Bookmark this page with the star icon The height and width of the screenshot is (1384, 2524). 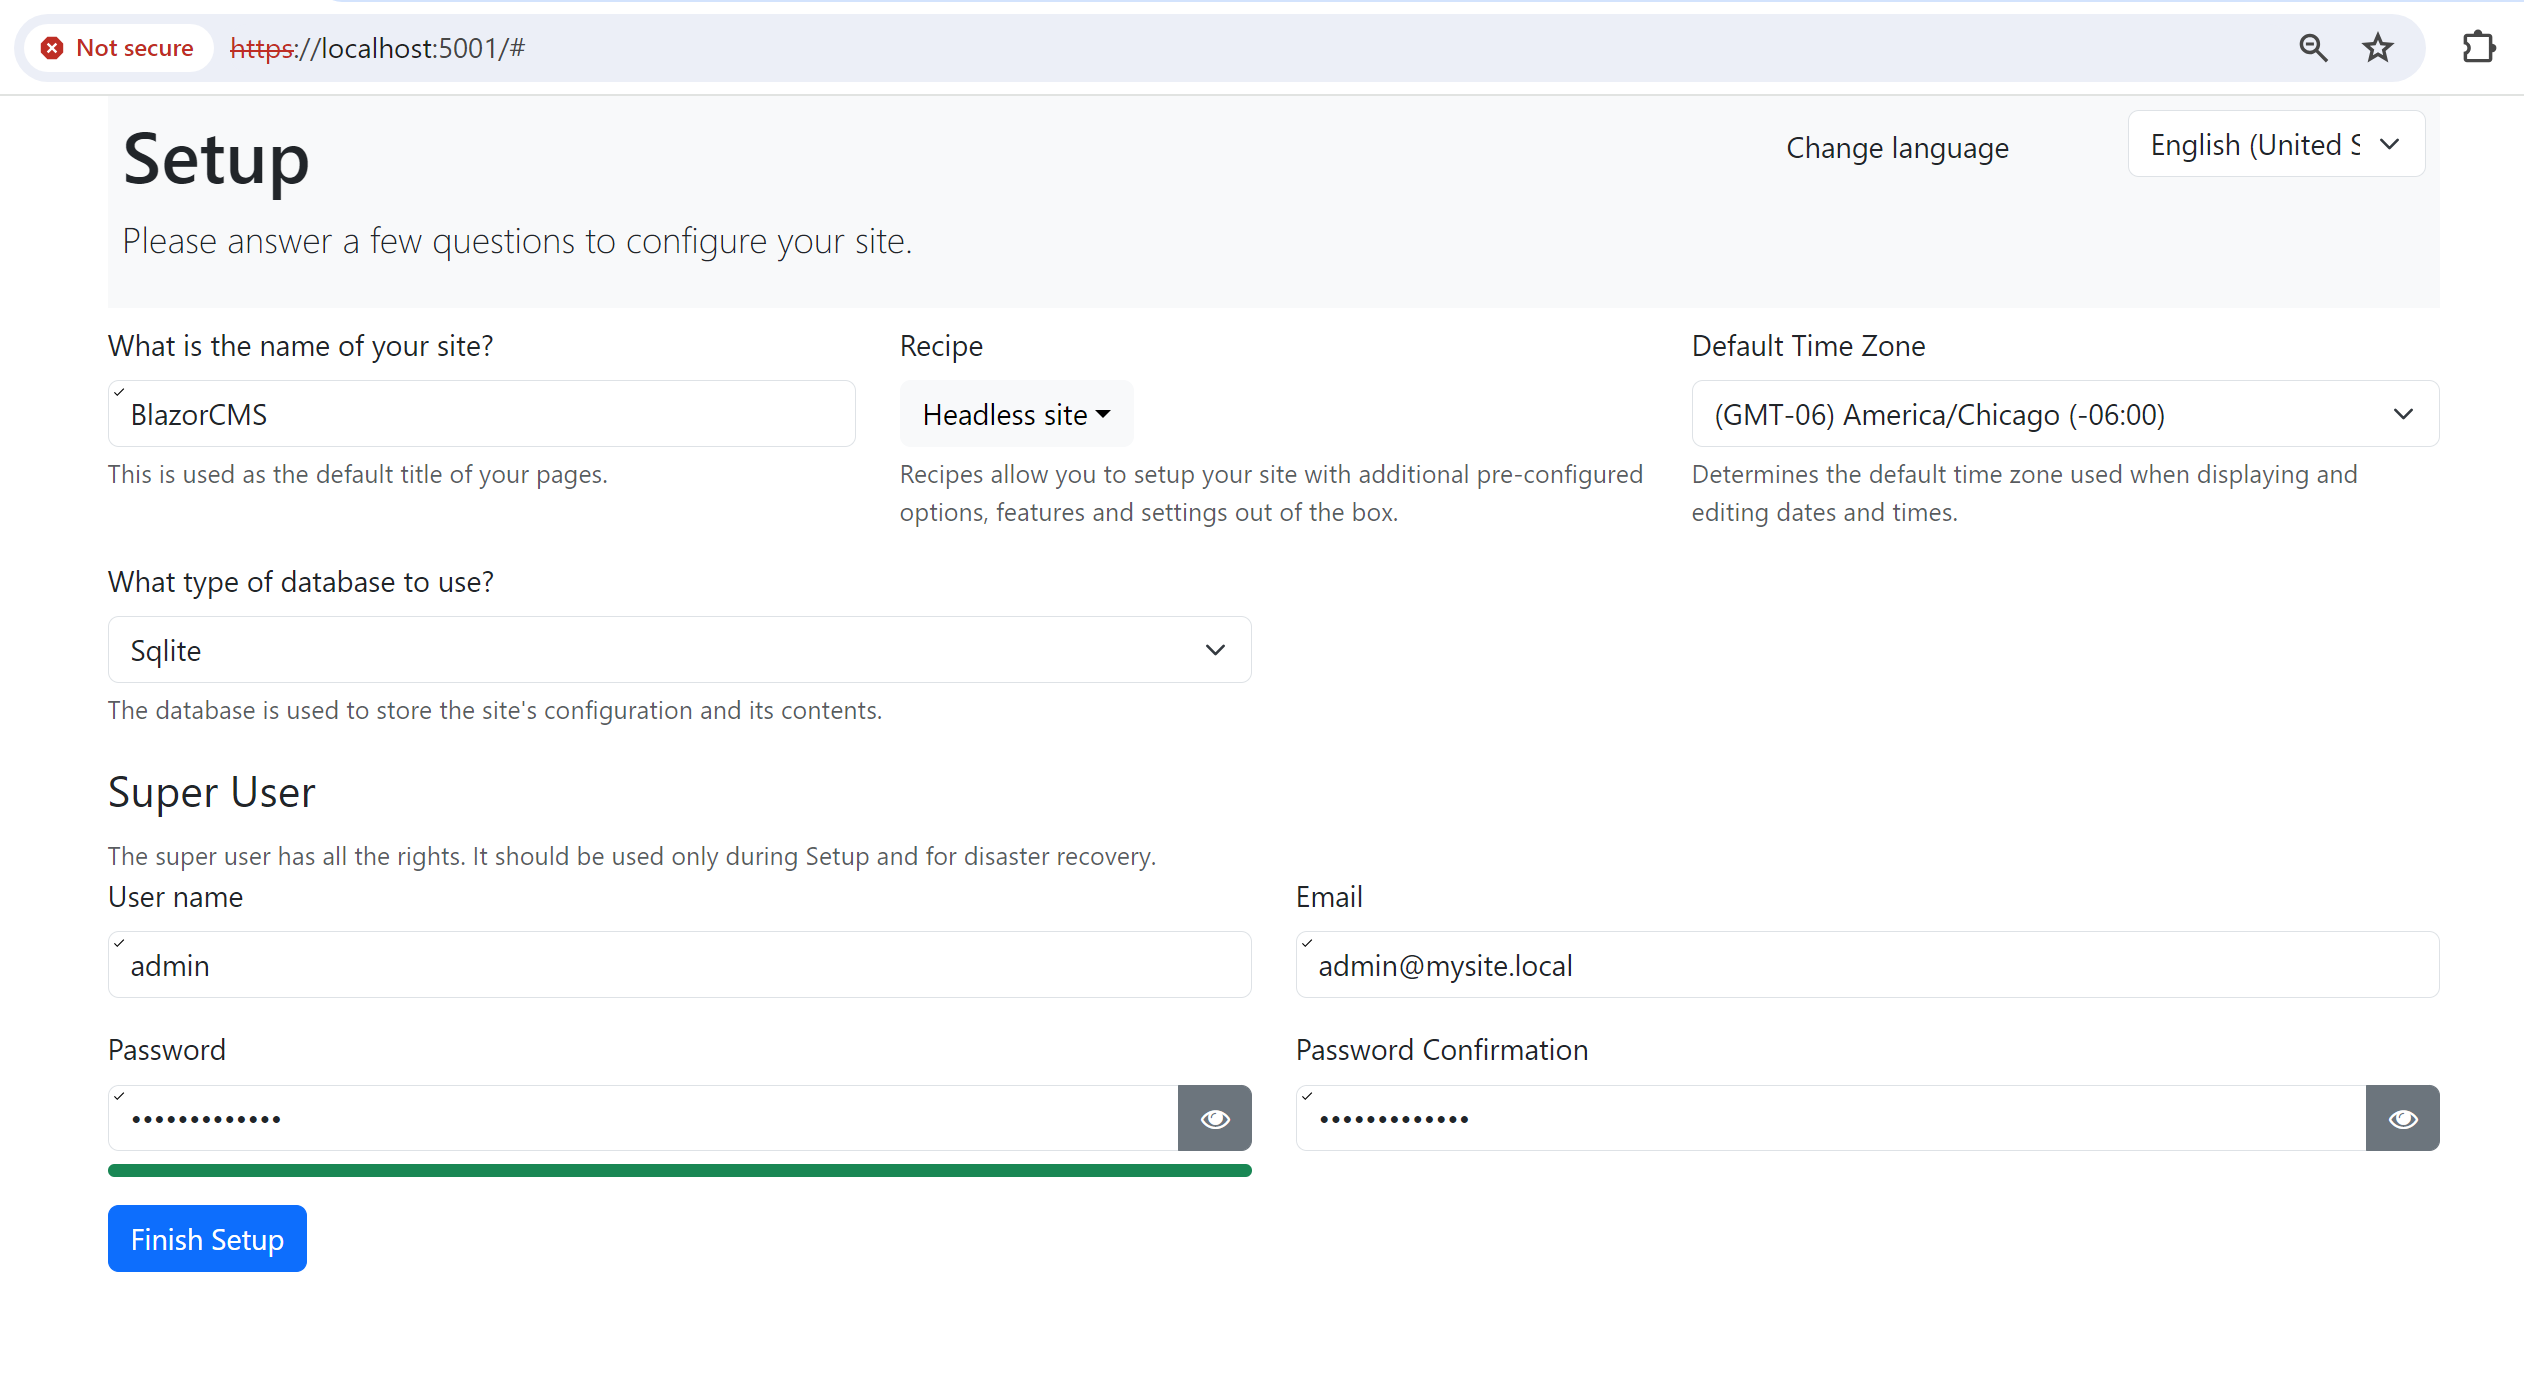pyautogui.click(x=2377, y=48)
